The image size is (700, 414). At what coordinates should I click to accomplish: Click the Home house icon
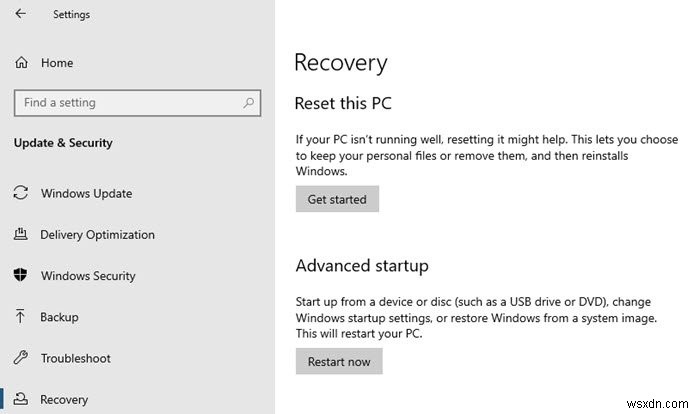[21, 63]
